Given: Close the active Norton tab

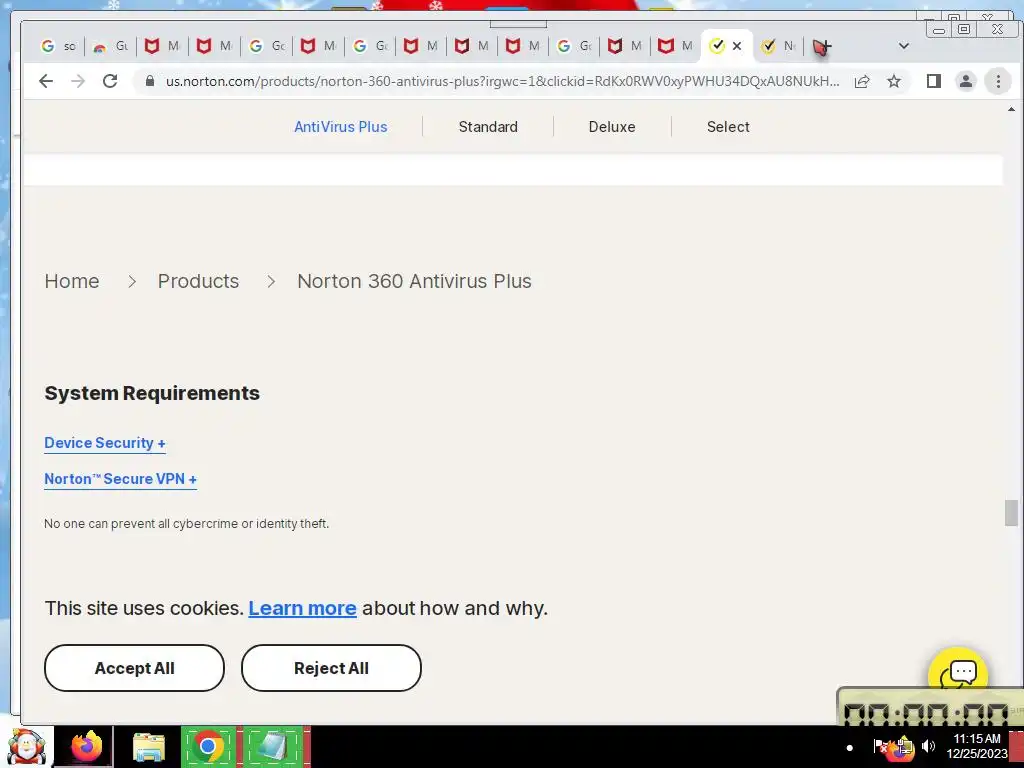Looking at the screenshot, I should [x=737, y=46].
